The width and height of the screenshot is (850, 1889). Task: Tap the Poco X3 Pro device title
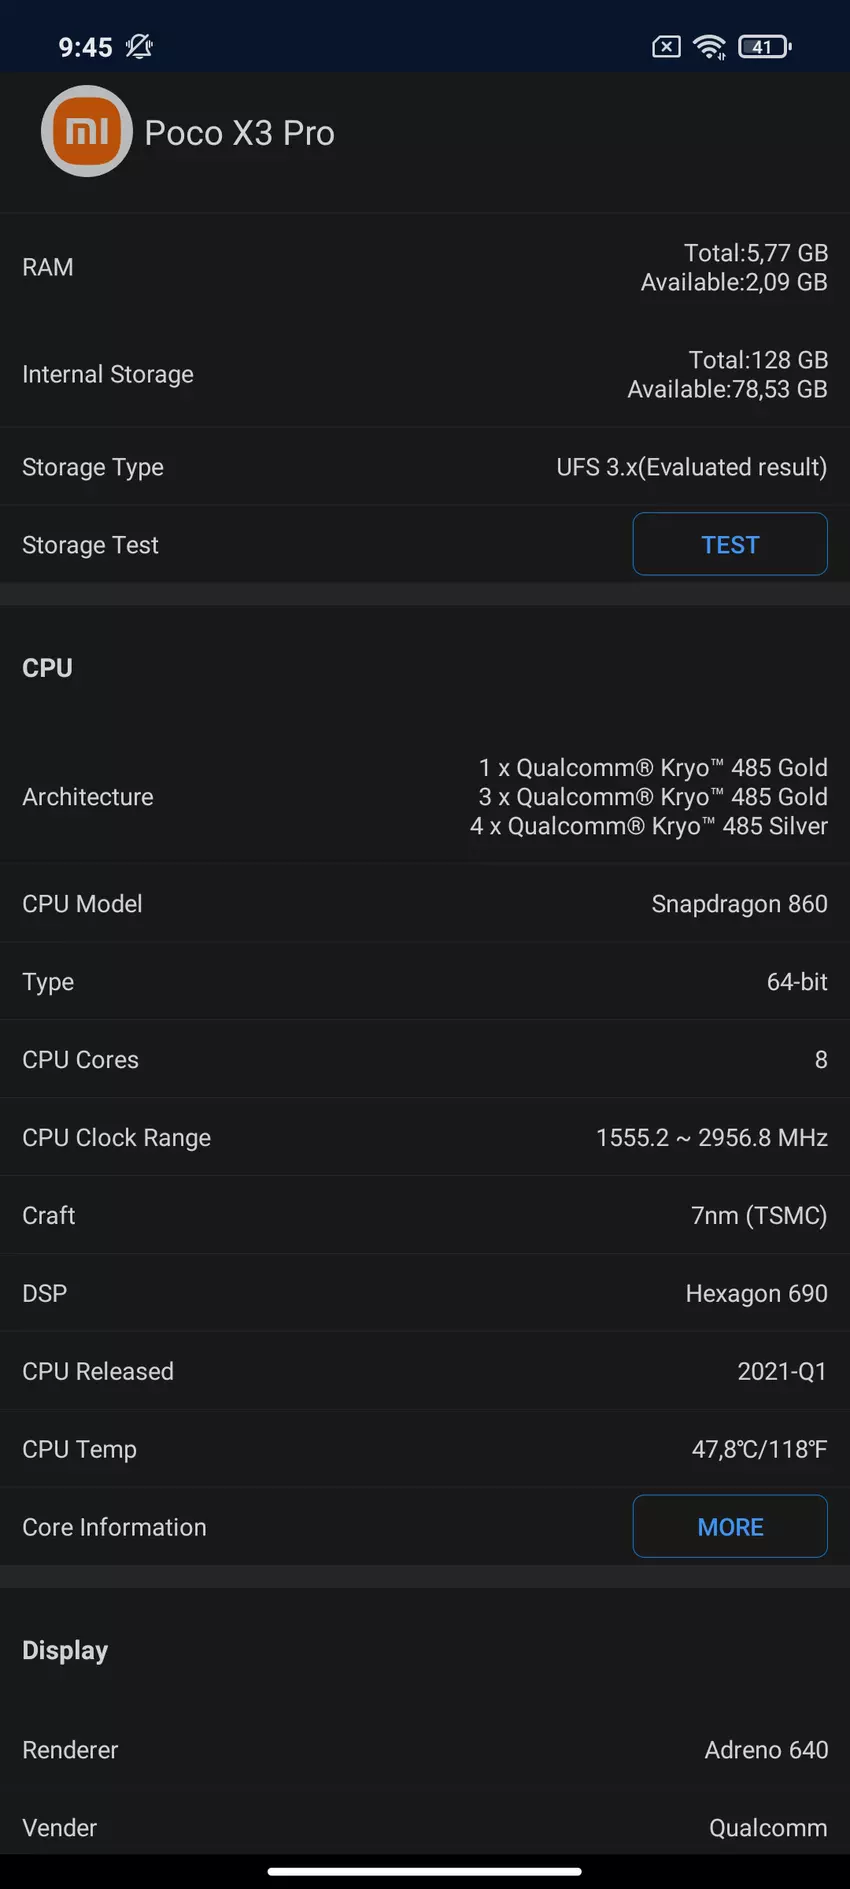click(239, 133)
